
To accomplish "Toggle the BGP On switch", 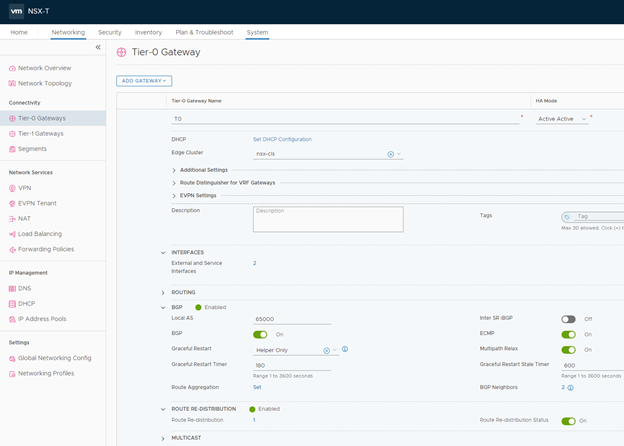I will 260,335.
